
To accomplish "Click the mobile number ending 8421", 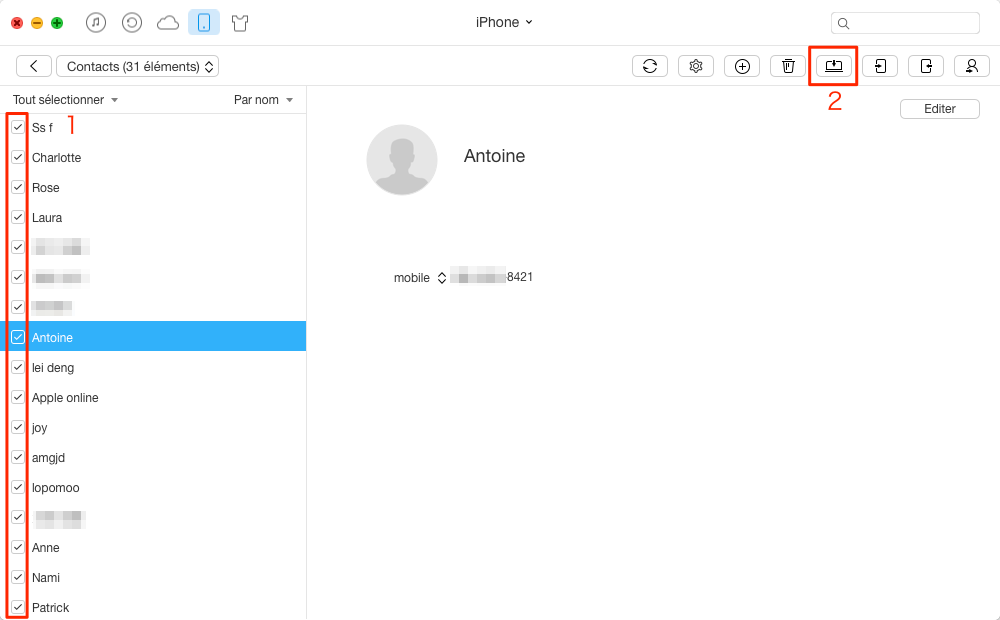I will pos(492,277).
